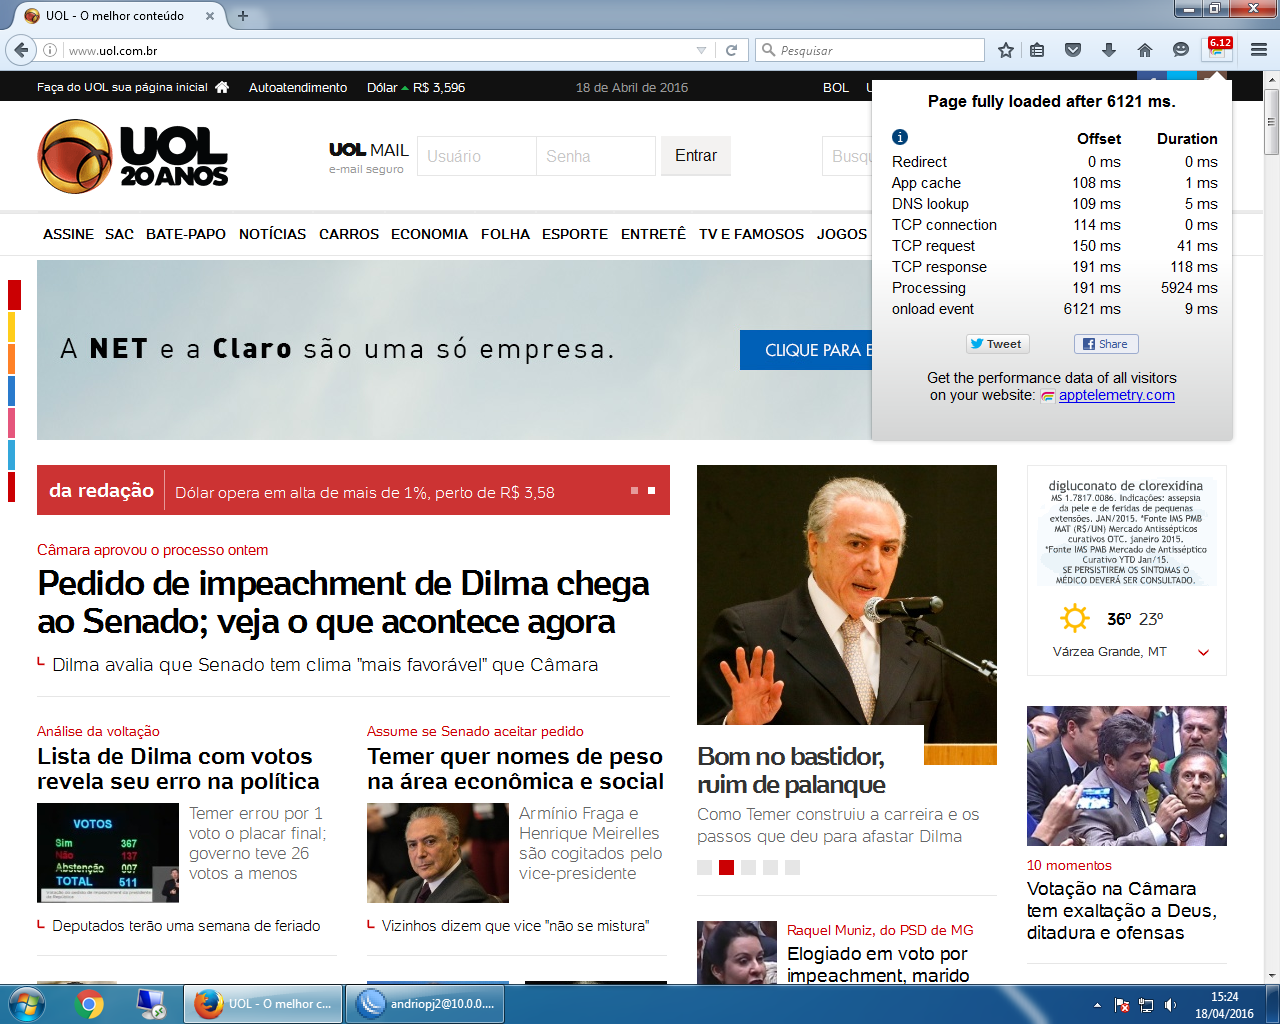
Task: Show site information icon beside the URL
Action: tap(50, 50)
